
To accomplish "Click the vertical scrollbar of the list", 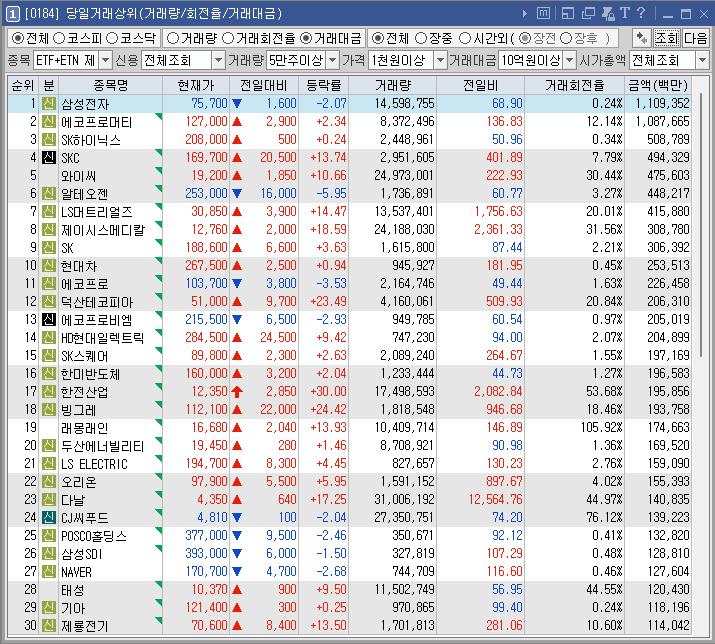I will point(700,226).
